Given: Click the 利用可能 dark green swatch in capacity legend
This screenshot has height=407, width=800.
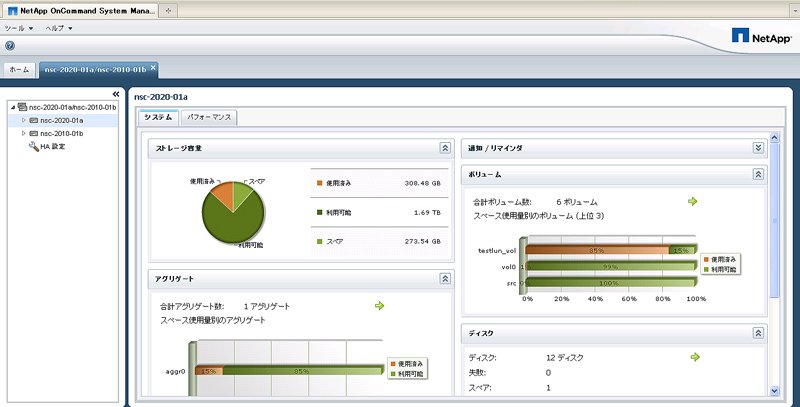Looking at the screenshot, I should point(319,213).
